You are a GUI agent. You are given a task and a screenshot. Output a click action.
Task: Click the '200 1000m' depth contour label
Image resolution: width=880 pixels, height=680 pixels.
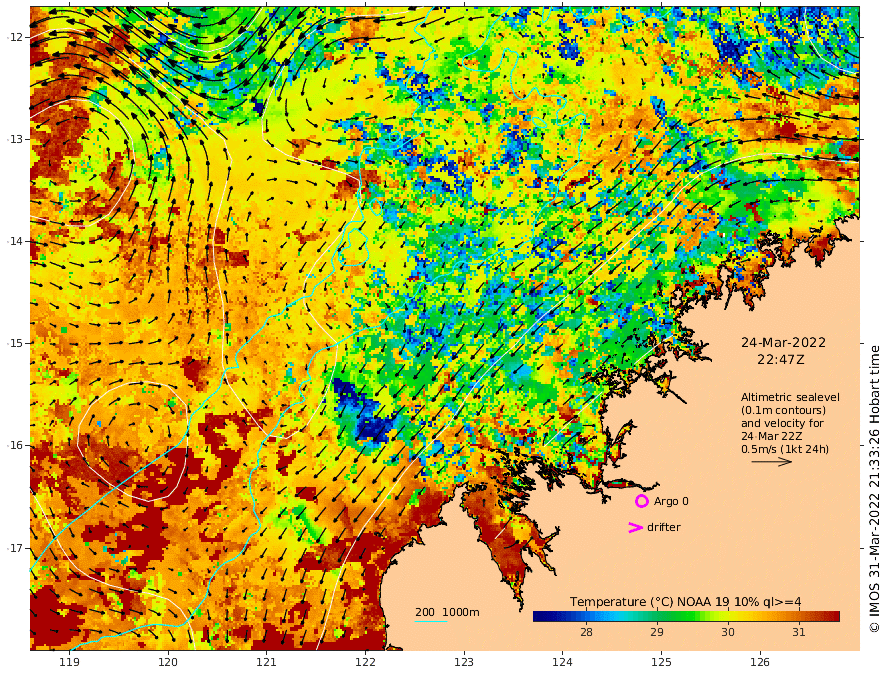[447, 612]
